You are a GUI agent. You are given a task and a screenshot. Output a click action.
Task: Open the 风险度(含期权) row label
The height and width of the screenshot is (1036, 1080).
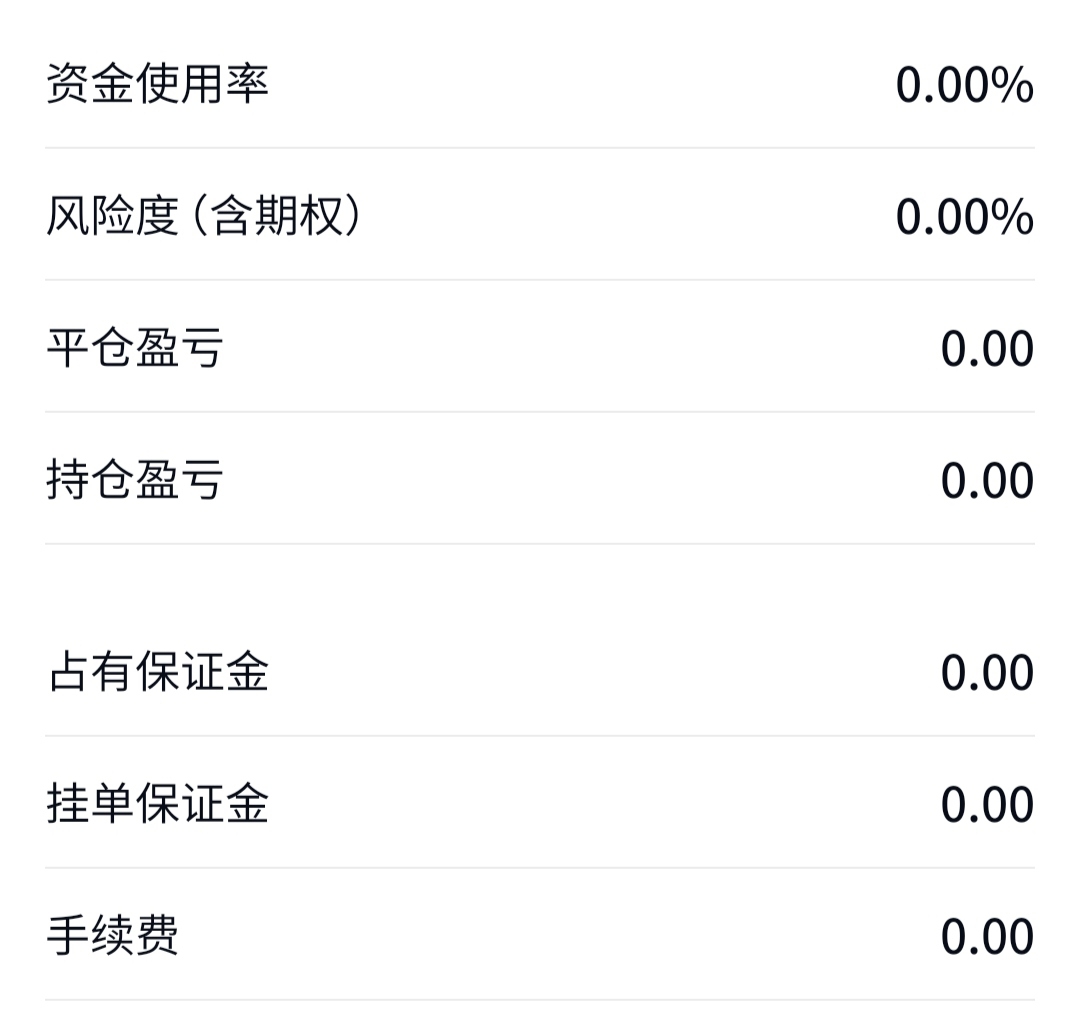tap(204, 216)
